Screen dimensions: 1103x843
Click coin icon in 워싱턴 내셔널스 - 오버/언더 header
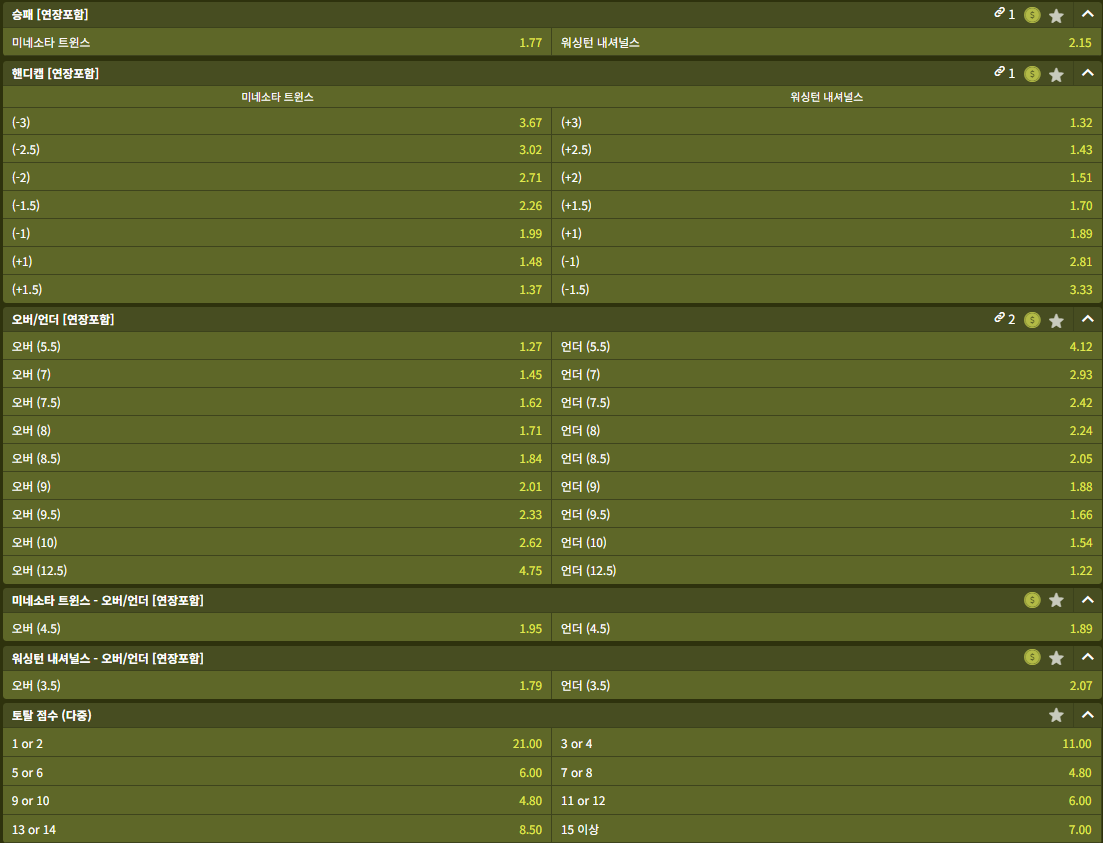coord(1032,658)
